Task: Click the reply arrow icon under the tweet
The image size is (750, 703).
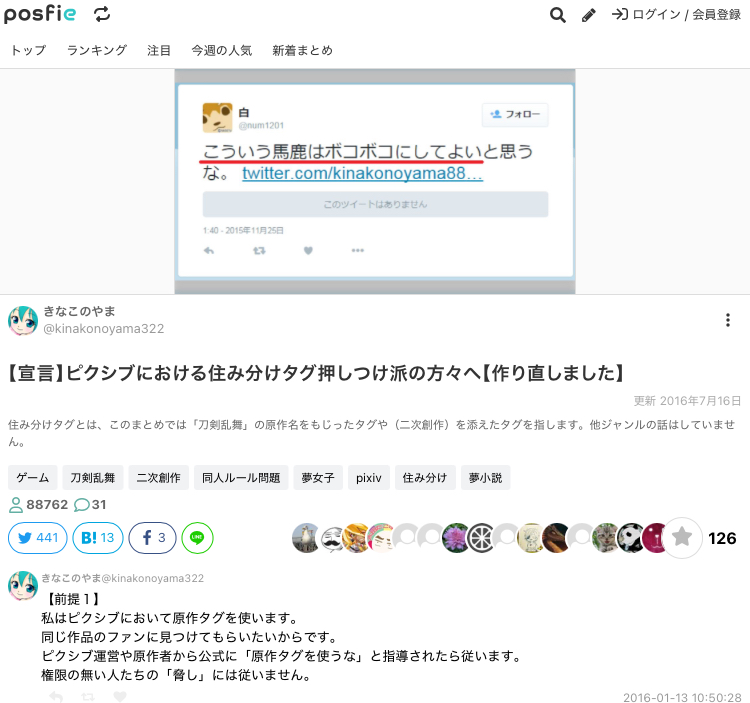Action: (57, 697)
